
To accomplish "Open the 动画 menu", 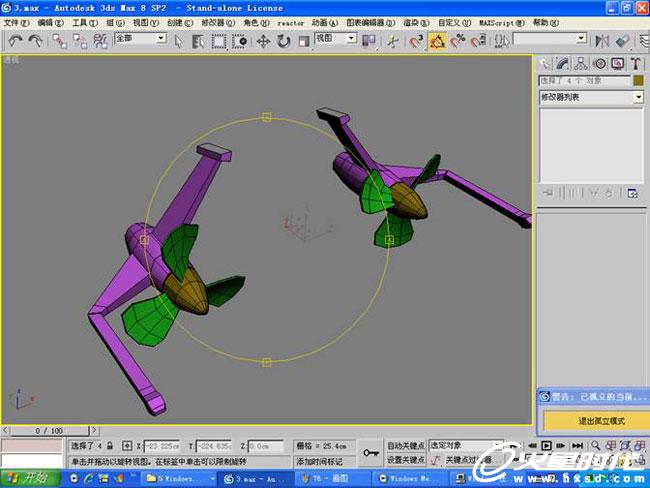I will [325, 22].
